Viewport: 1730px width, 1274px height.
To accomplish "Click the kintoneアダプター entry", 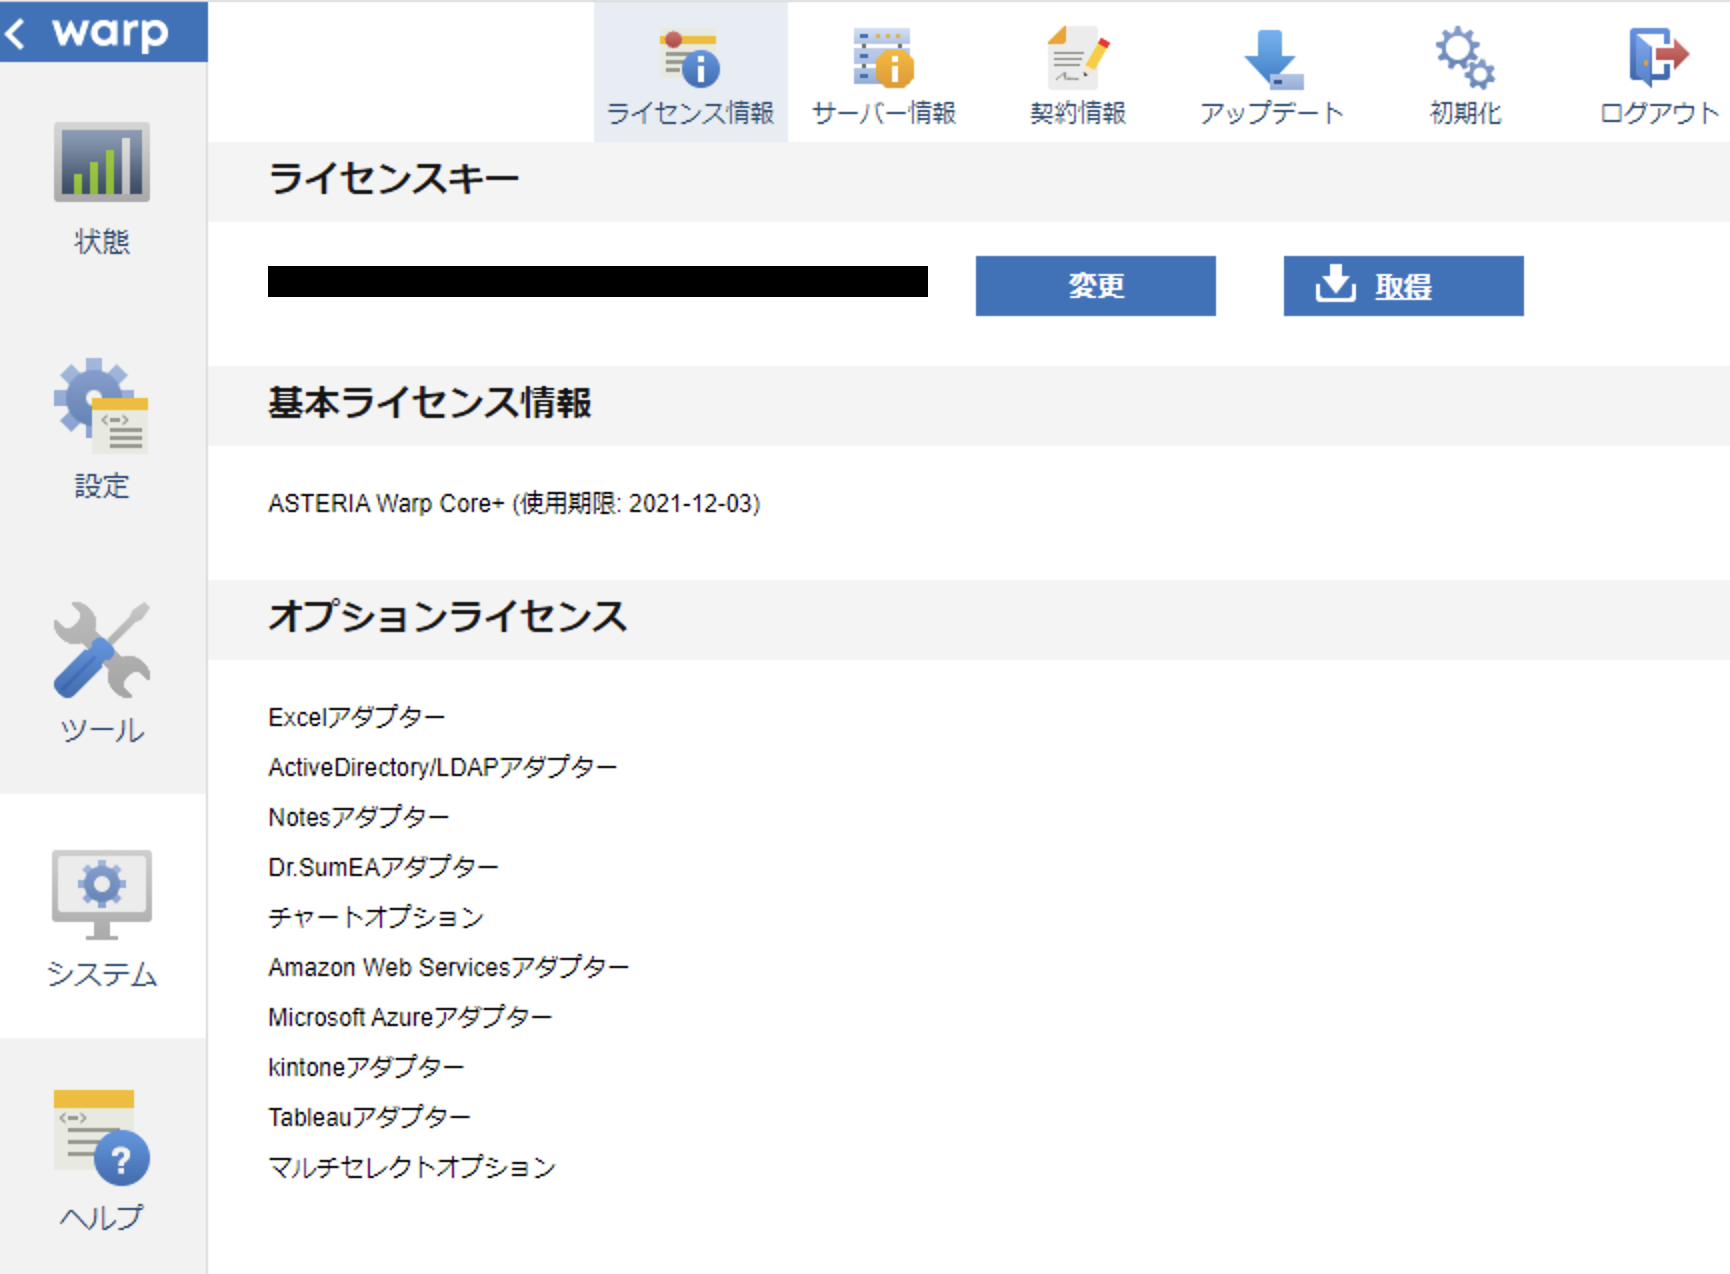I will point(366,1067).
